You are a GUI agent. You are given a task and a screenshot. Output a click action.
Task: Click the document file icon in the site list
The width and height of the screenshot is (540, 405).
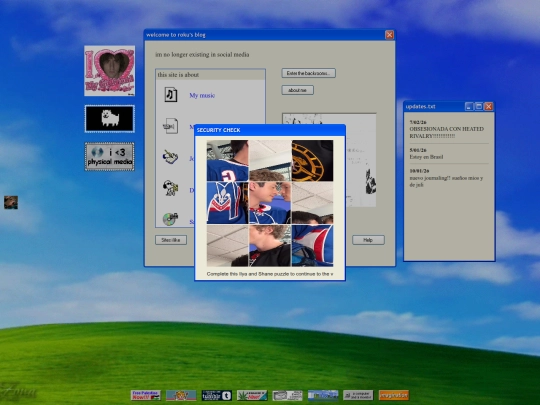point(170,126)
